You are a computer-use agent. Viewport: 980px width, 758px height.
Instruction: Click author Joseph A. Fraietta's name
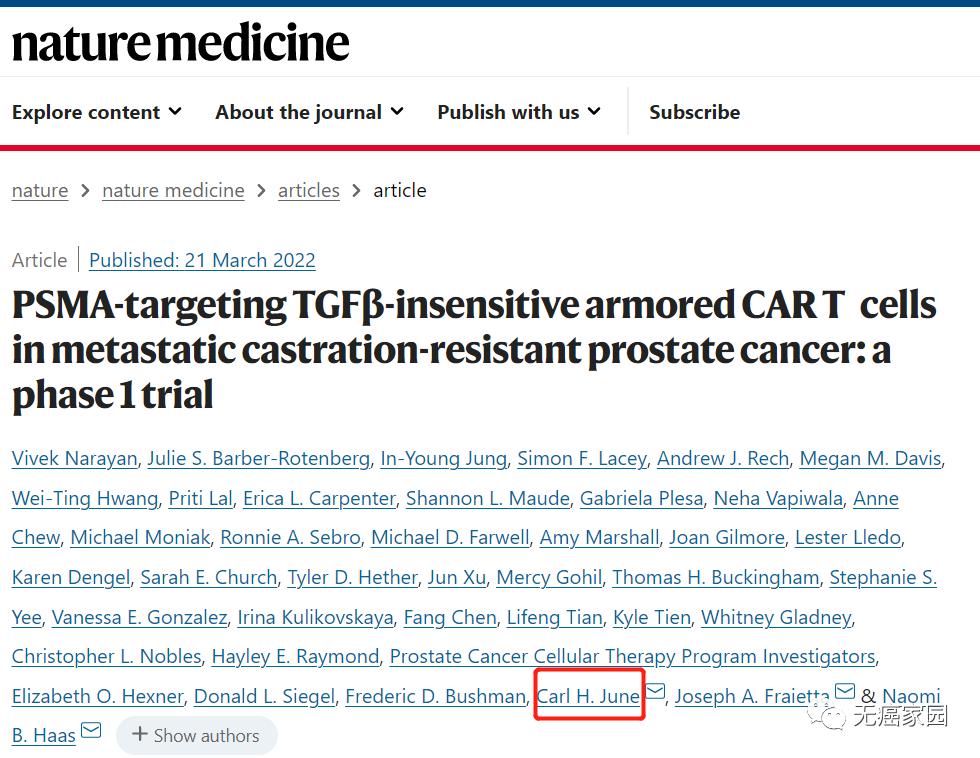pyautogui.click(x=752, y=696)
